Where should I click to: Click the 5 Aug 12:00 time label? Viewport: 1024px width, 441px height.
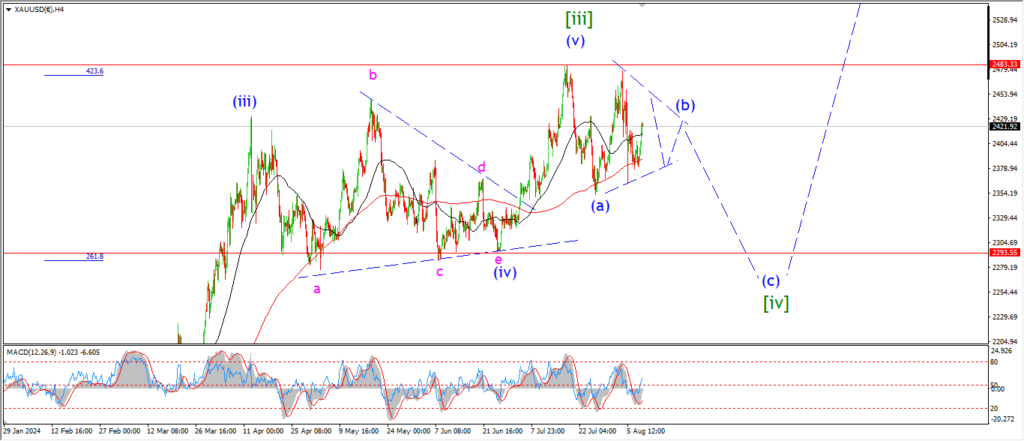(647, 432)
